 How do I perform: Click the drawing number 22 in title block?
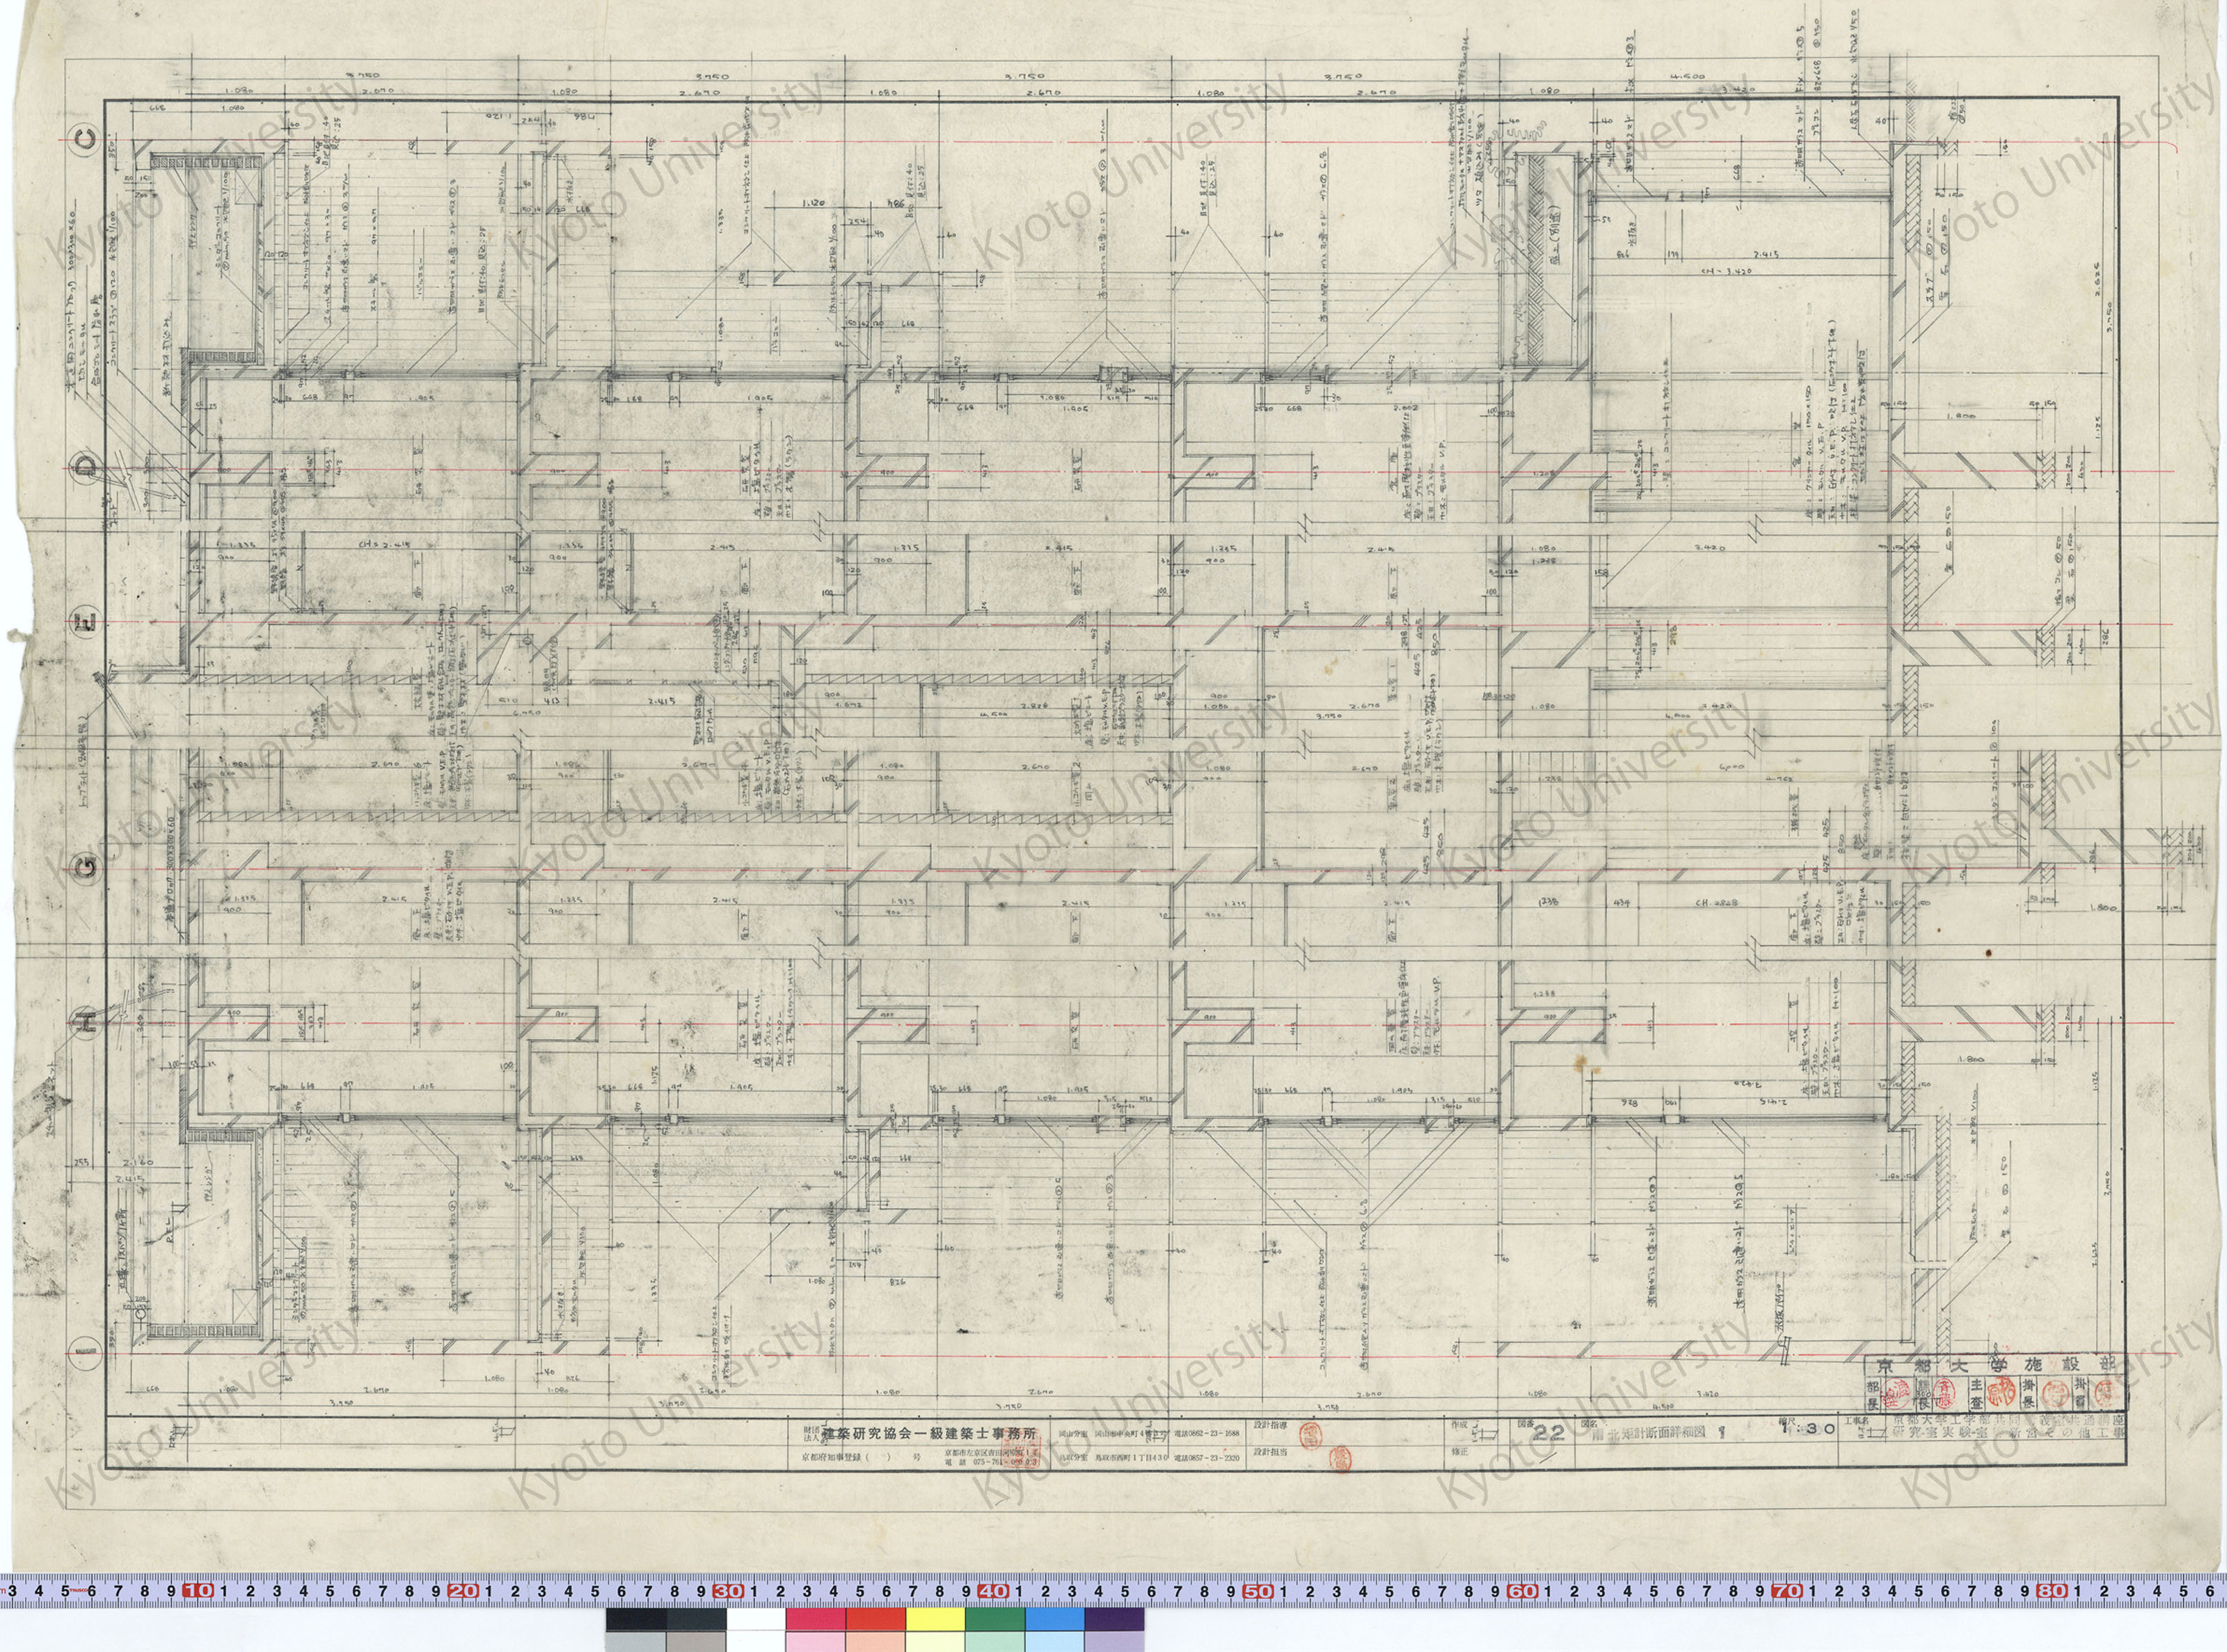(x=1549, y=1433)
